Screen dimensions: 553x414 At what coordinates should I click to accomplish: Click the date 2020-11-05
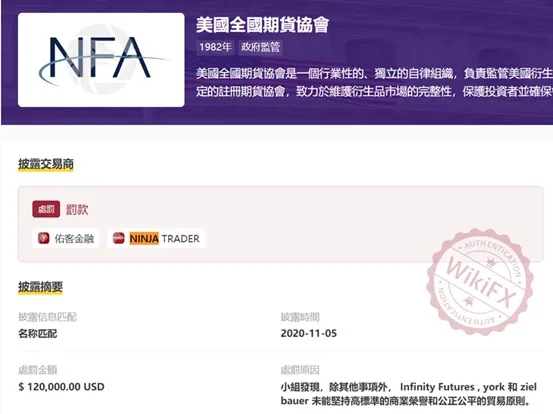click(x=309, y=333)
